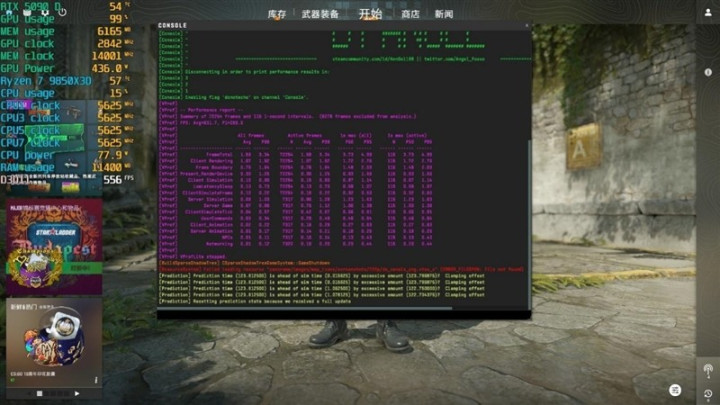Click the 'GPU usage' overlay label
Screen dimensions: 720x405
pos(28,19)
